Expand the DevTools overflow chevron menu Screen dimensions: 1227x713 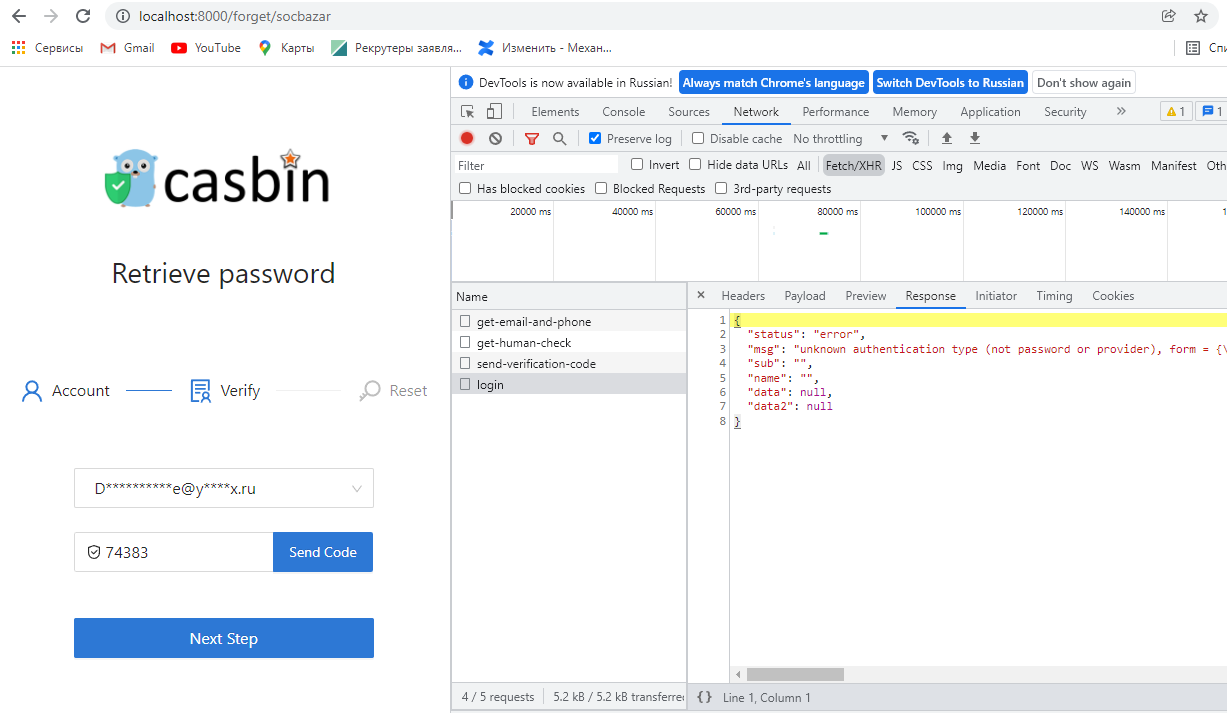tap(1123, 111)
